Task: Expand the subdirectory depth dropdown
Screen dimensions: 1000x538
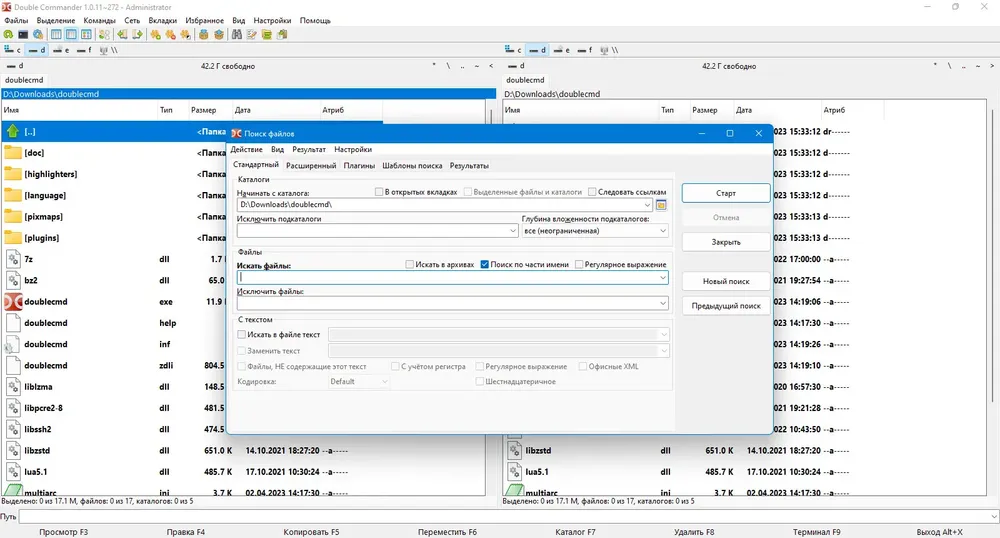Action: (663, 231)
